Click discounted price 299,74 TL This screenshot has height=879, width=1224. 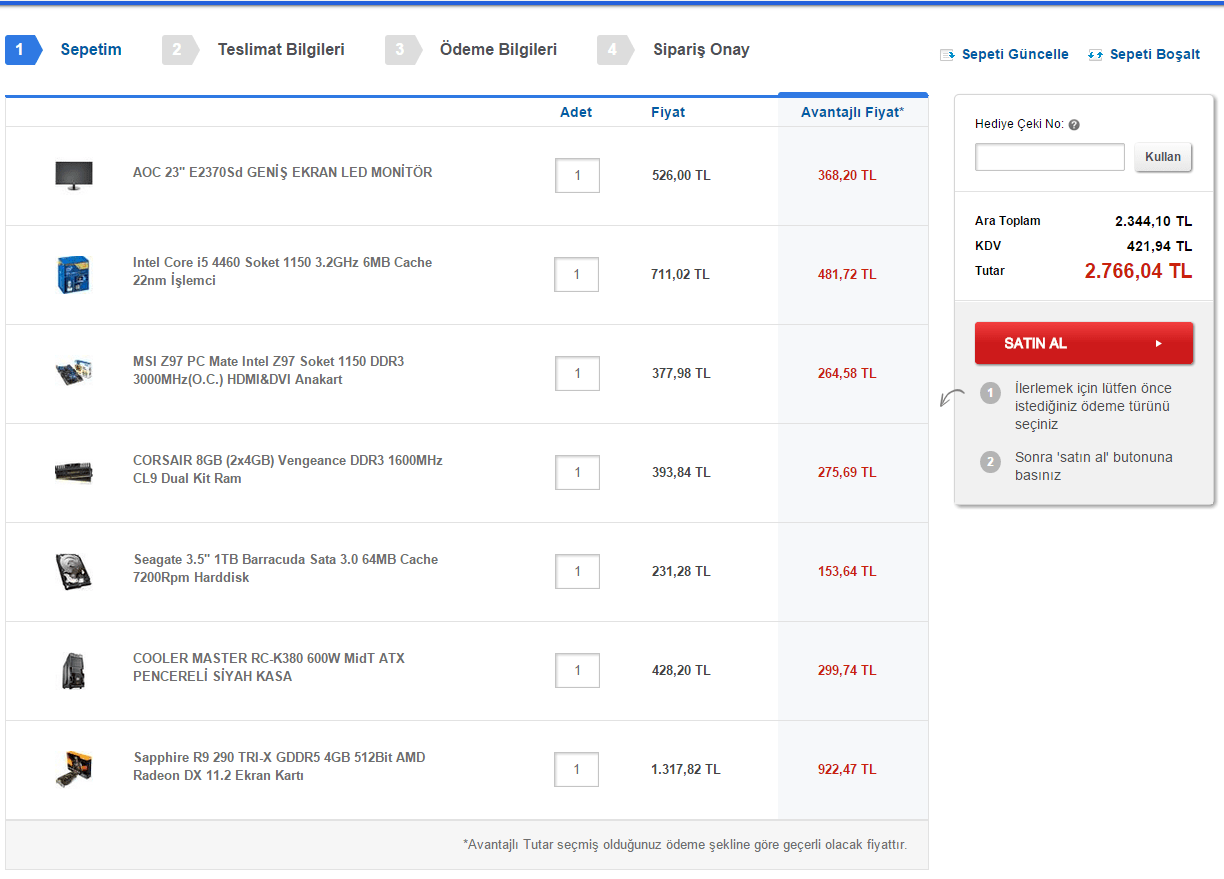[847, 671]
